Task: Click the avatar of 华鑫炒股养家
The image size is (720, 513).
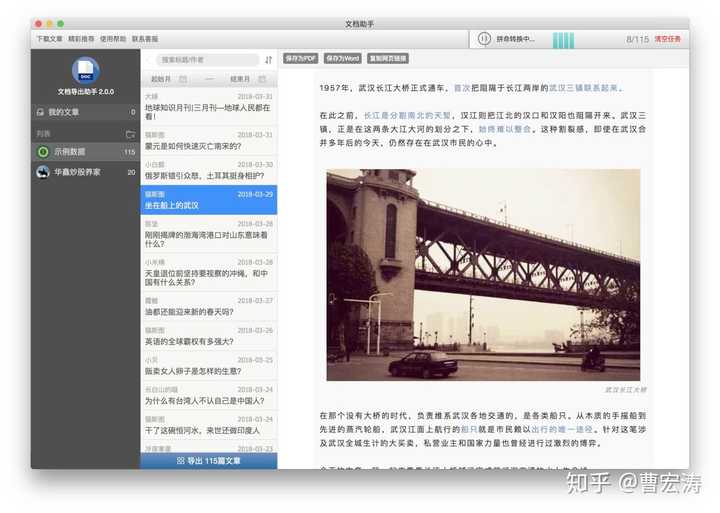Action: 43,172
